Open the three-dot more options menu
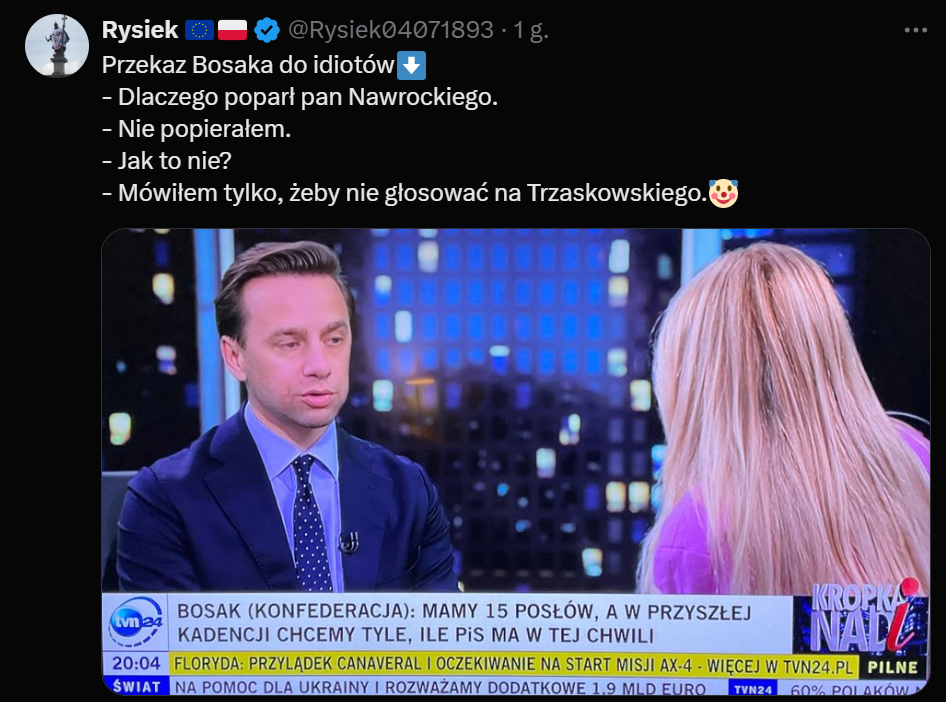The height and width of the screenshot is (702, 946). coord(915,30)
